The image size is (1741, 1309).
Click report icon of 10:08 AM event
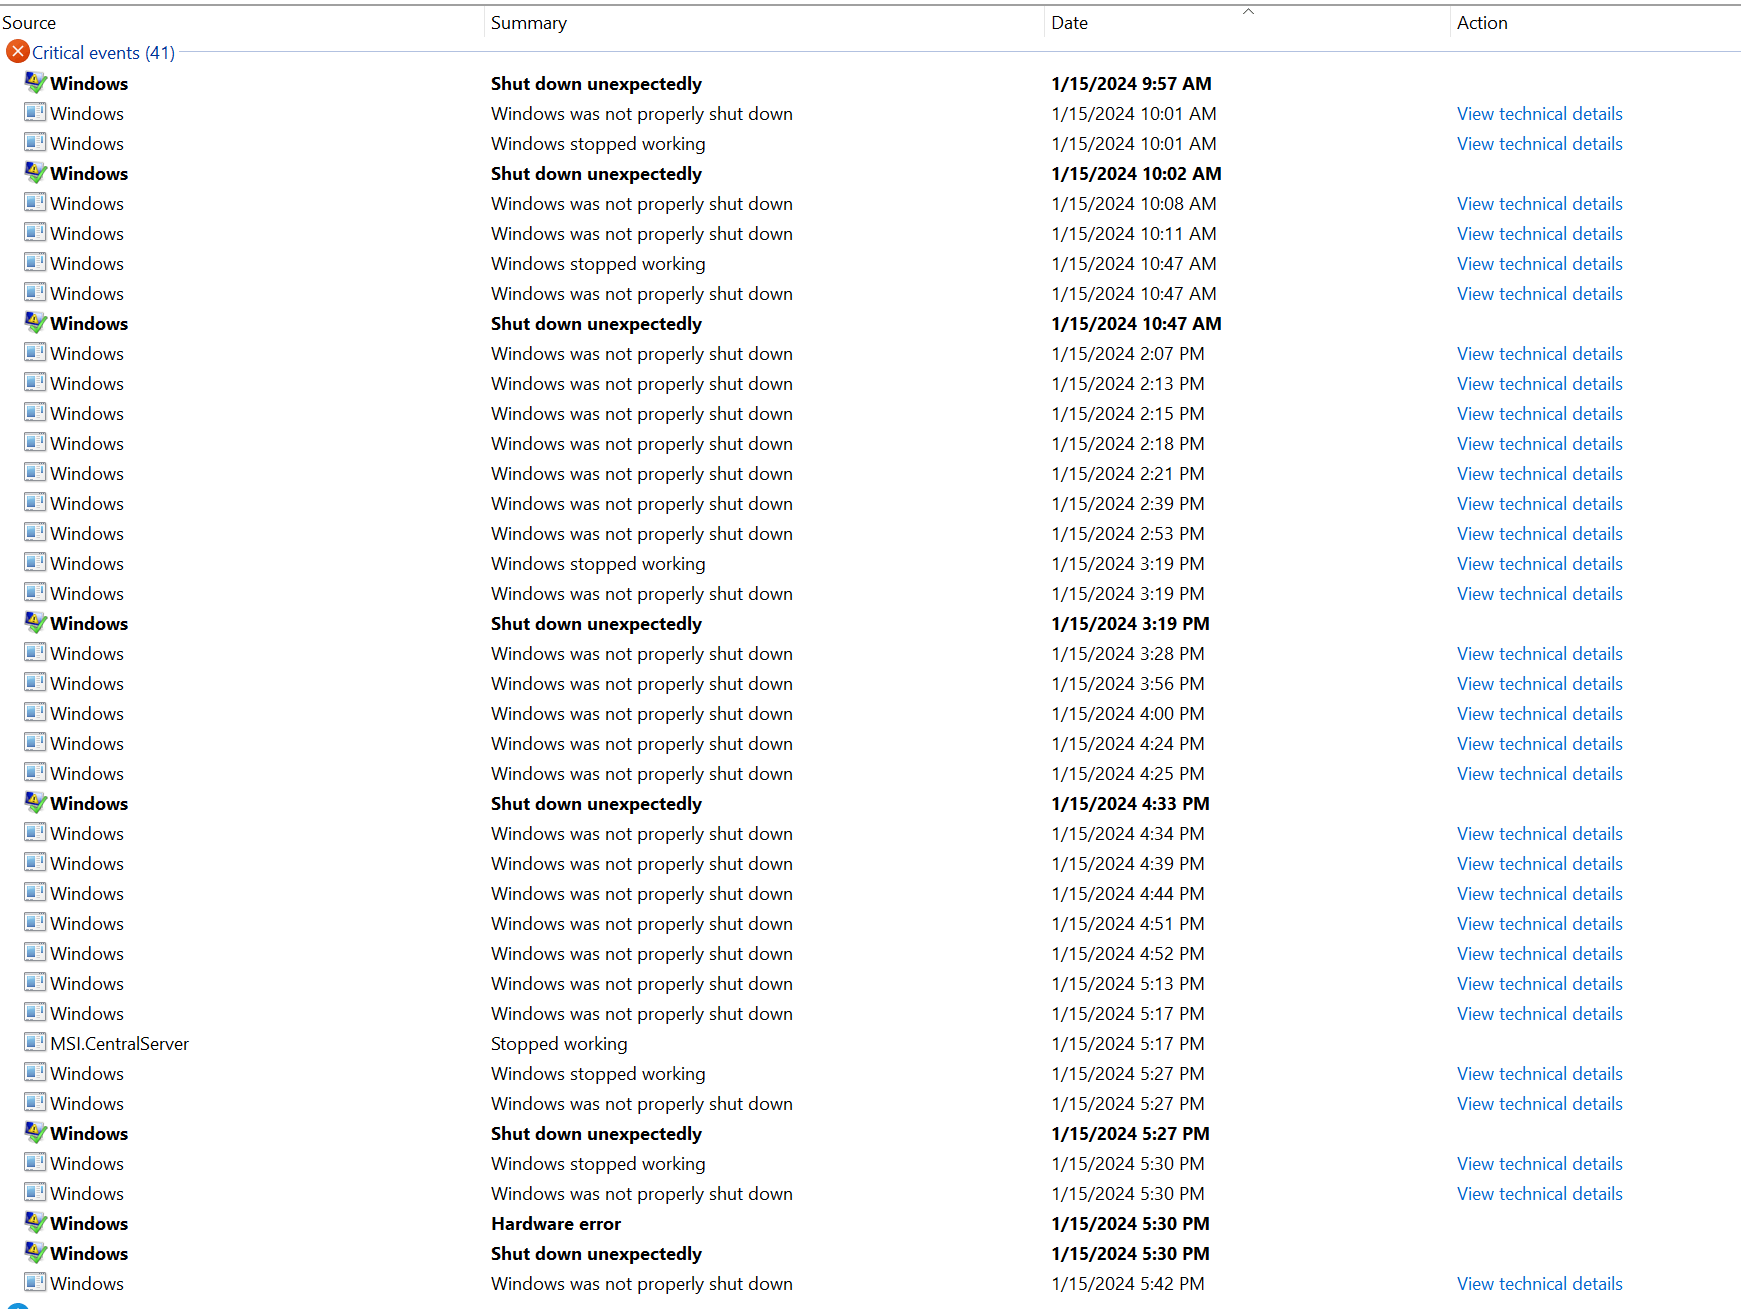[35, 202]
